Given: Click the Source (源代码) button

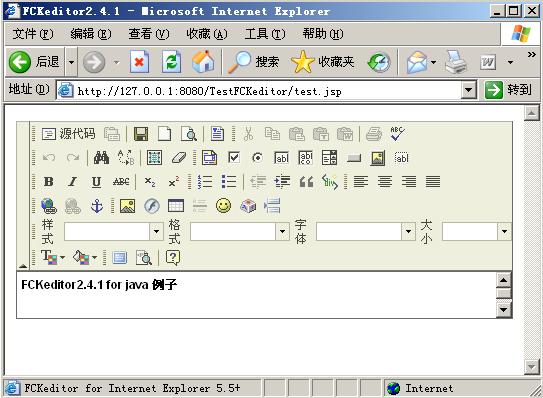Looking at the screenshot, I should [69, 134].
